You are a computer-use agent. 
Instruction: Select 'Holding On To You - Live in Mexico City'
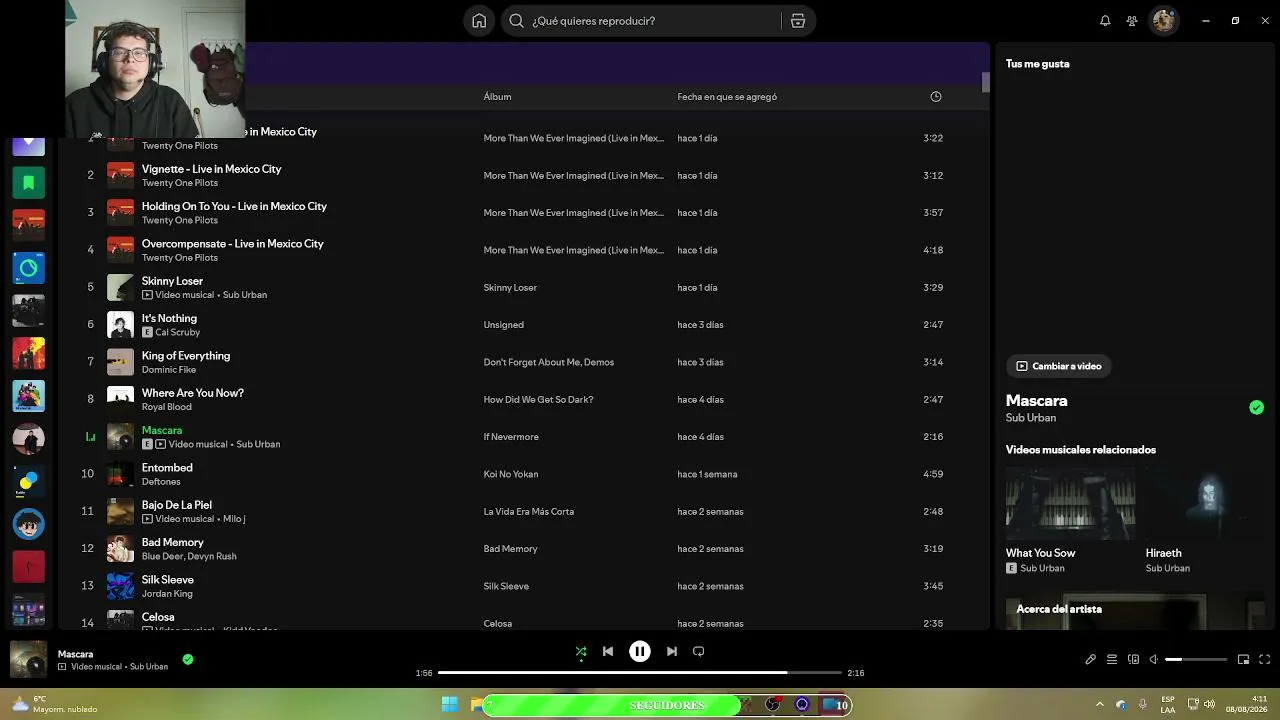[x=234, y=206]
